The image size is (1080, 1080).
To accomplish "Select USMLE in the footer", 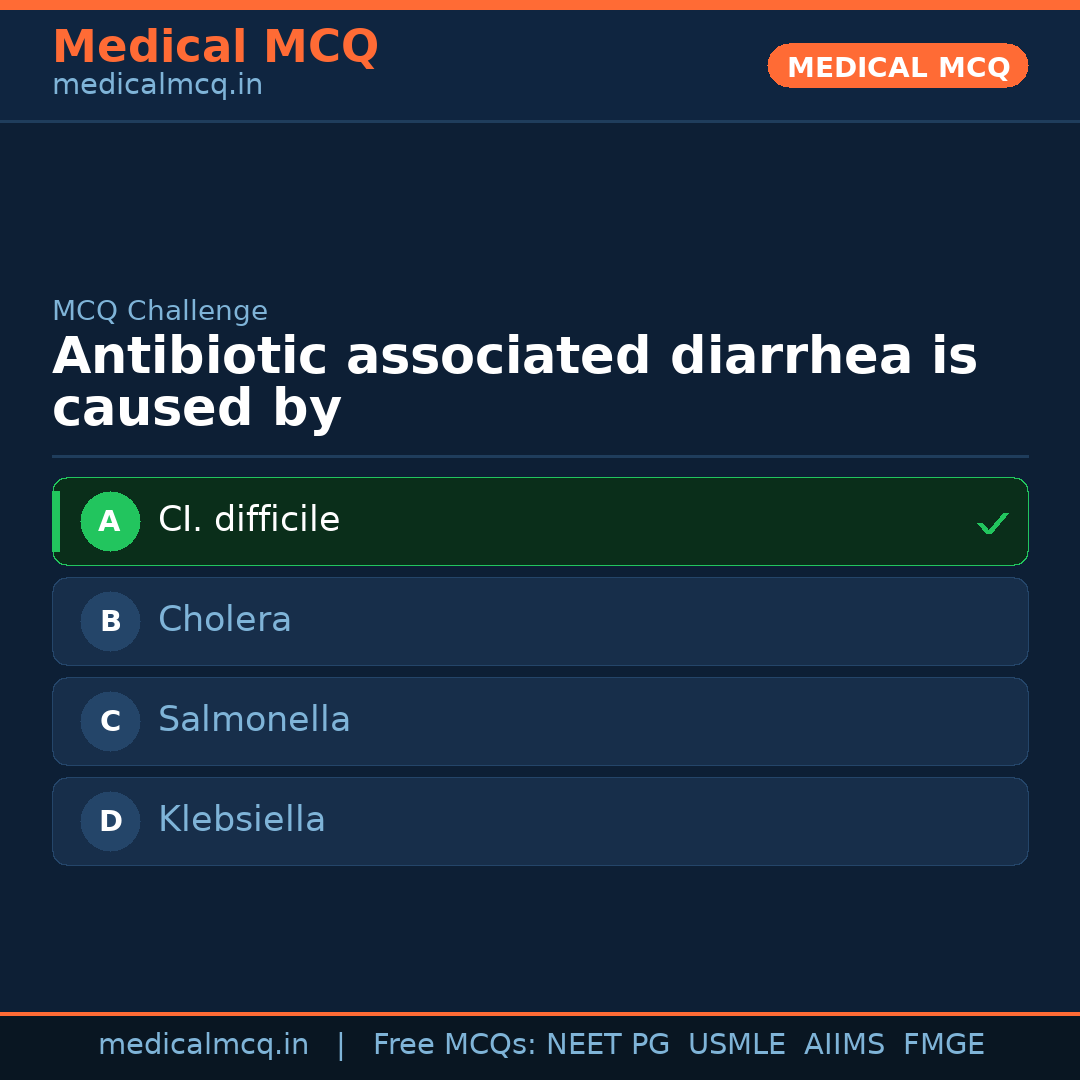I will [736, 1045].
